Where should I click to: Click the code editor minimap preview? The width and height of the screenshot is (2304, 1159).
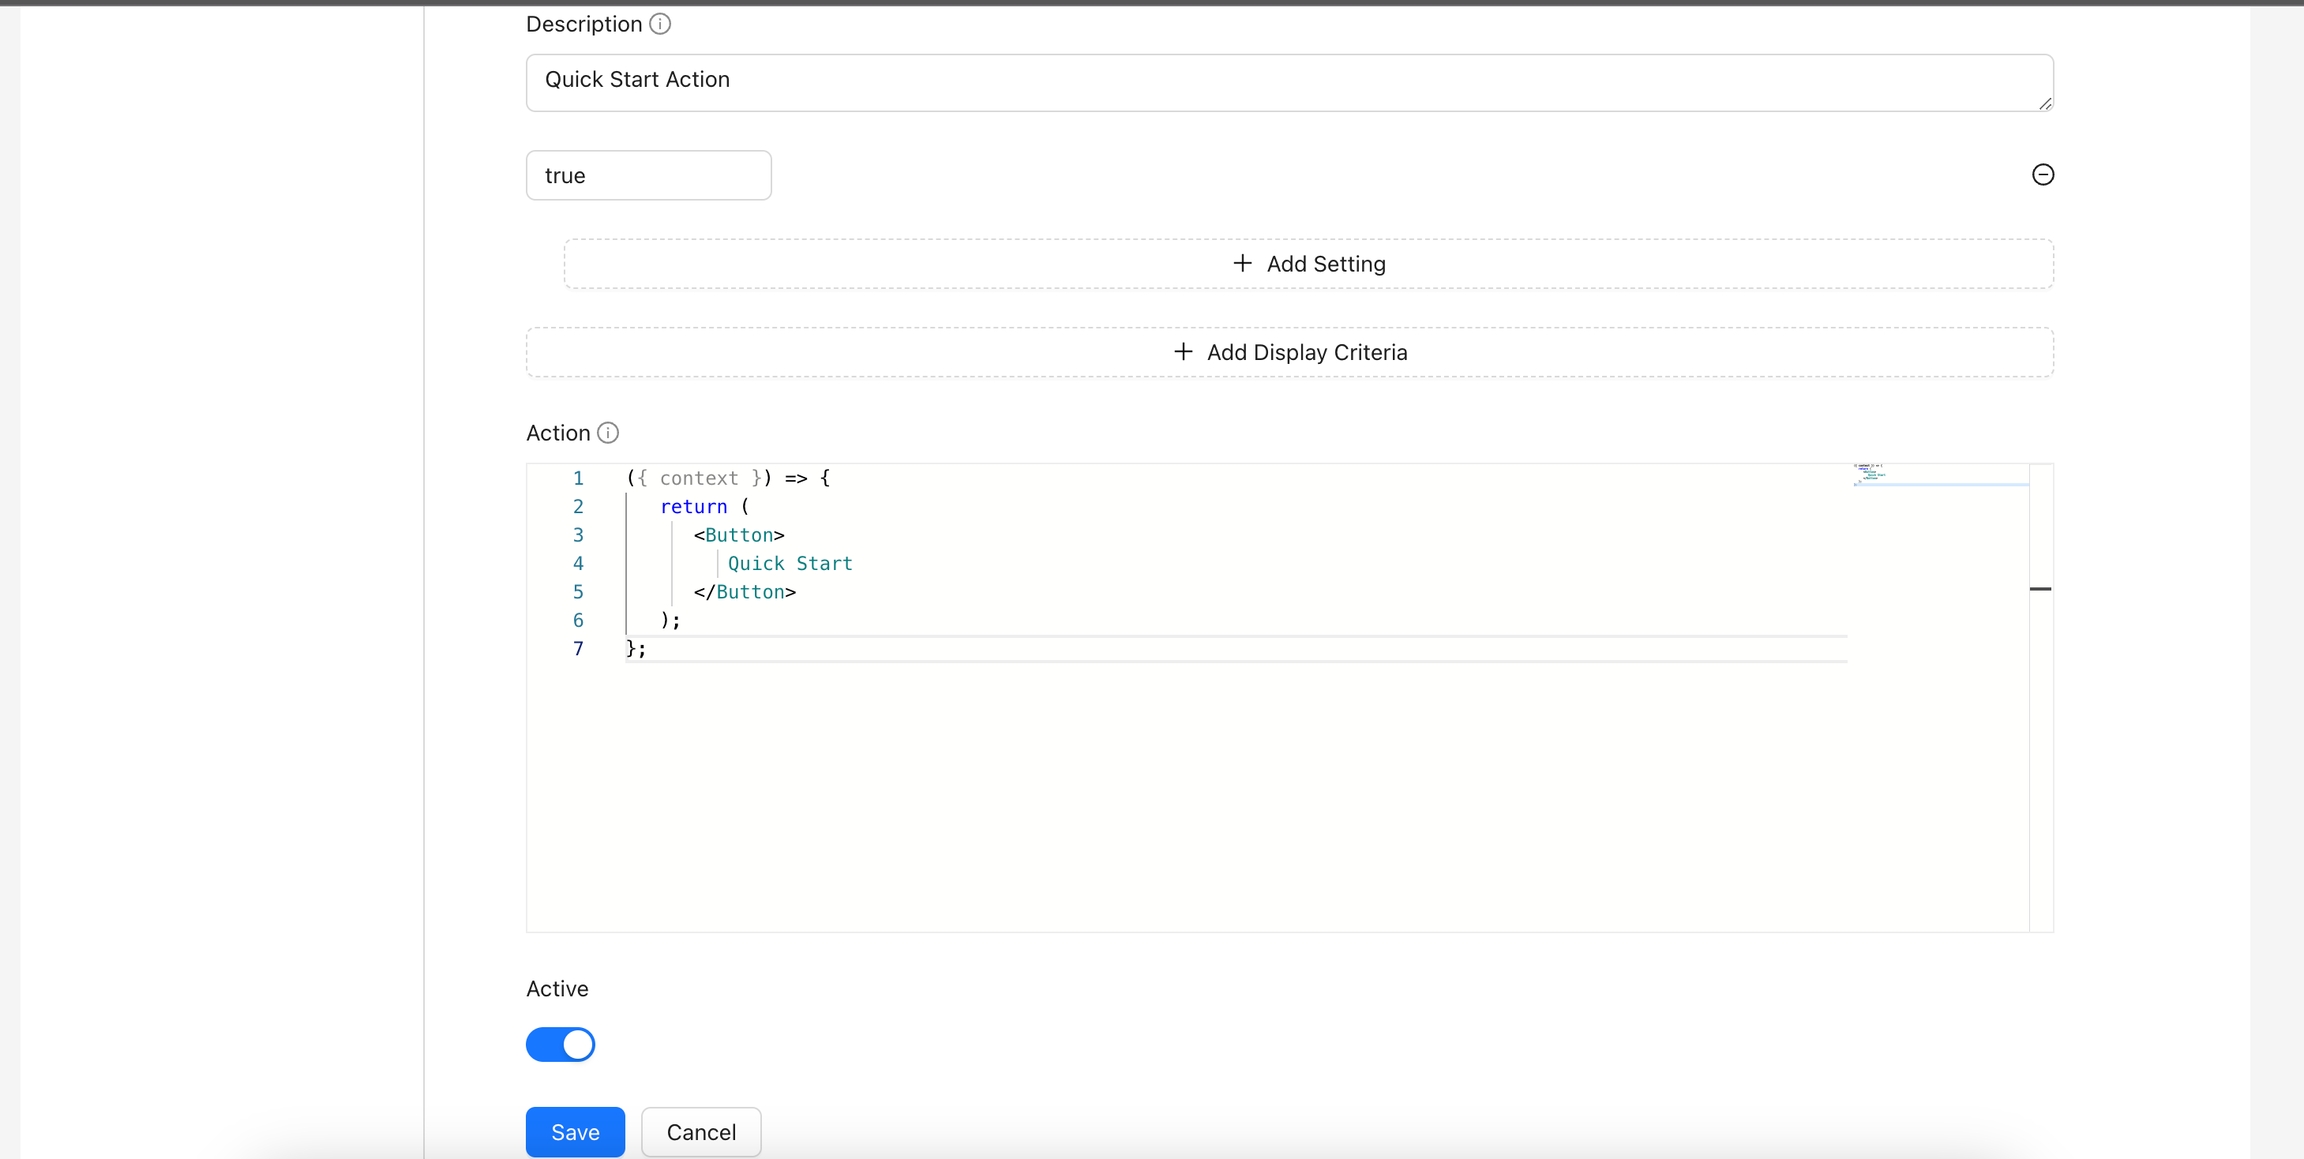pyautogui.click(x=1870, y=473)
